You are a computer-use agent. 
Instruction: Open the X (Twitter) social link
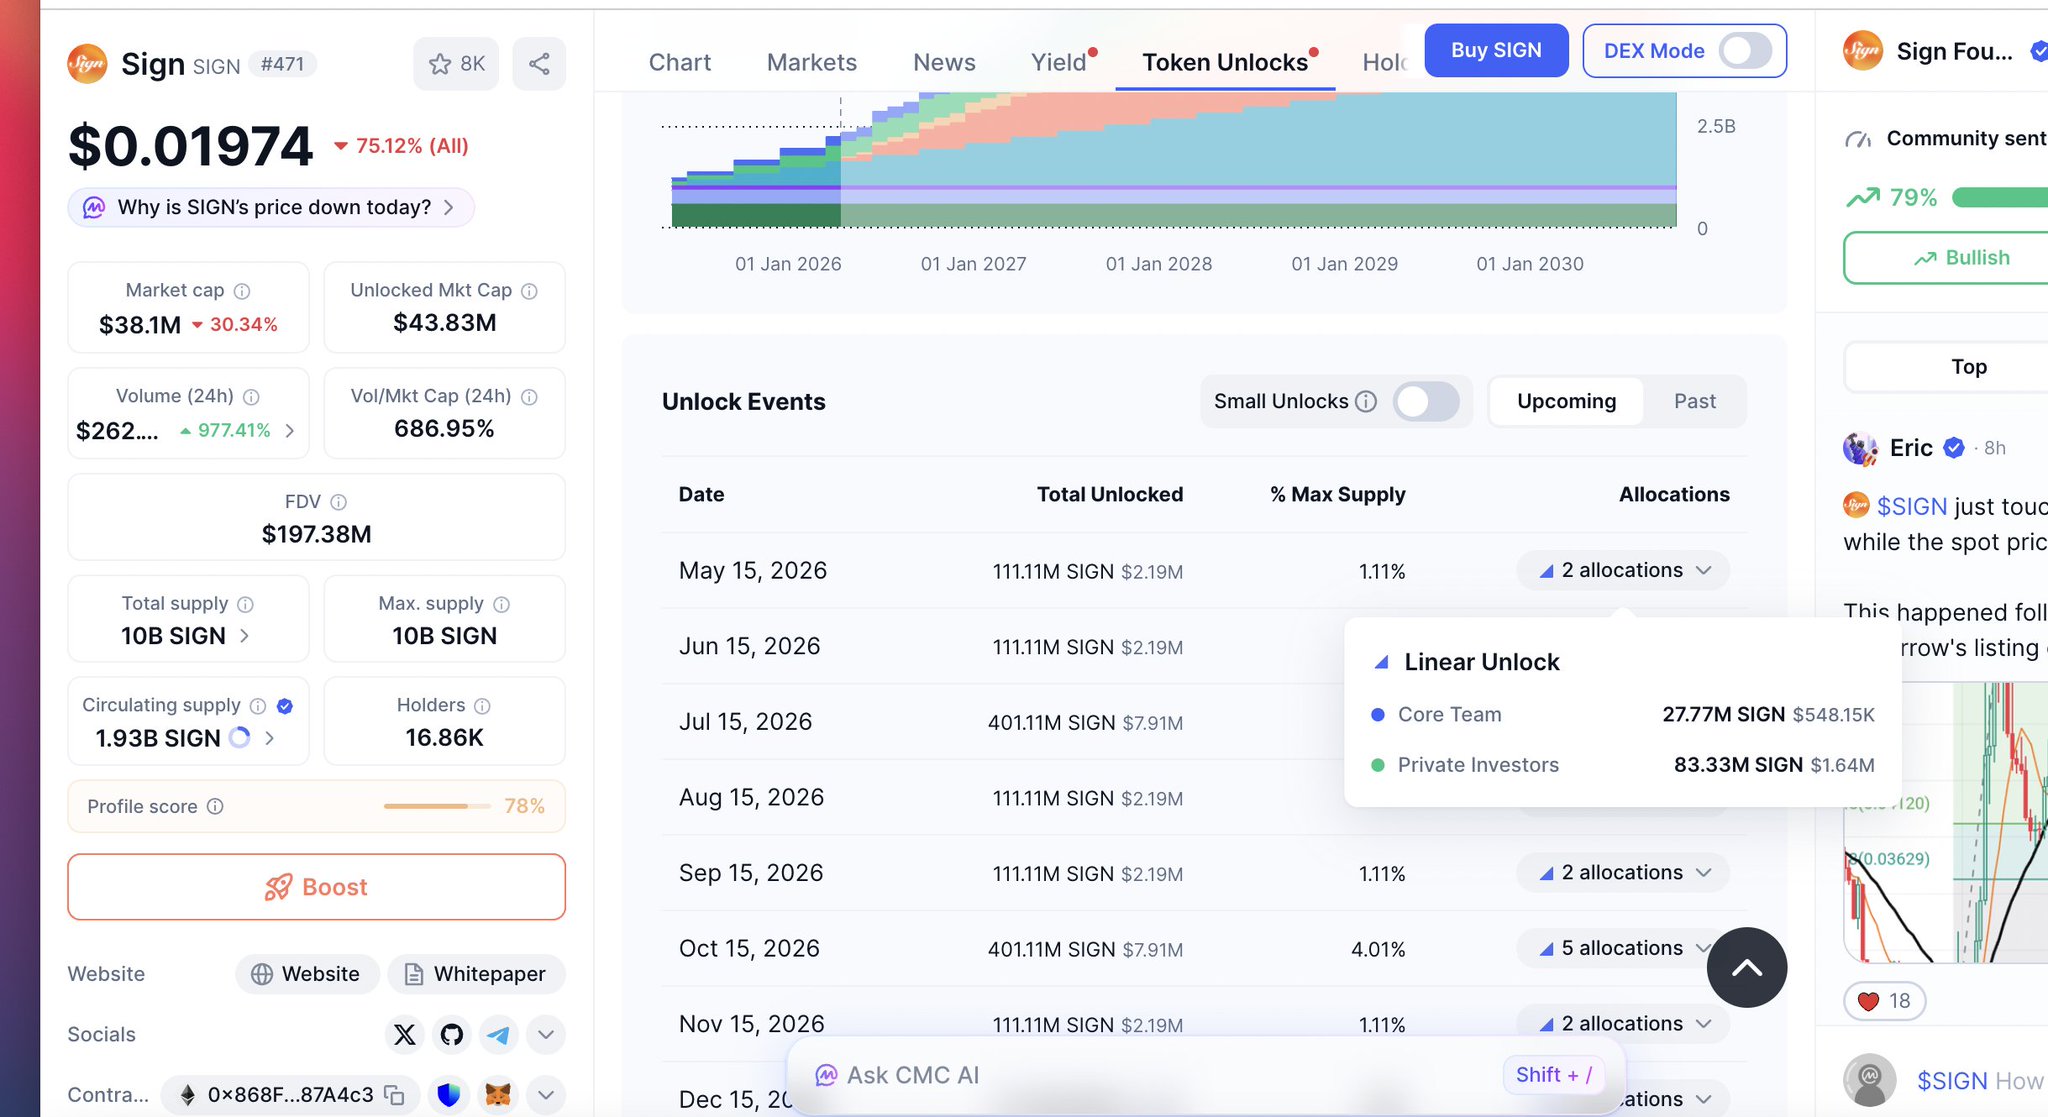pos(405,1034)
